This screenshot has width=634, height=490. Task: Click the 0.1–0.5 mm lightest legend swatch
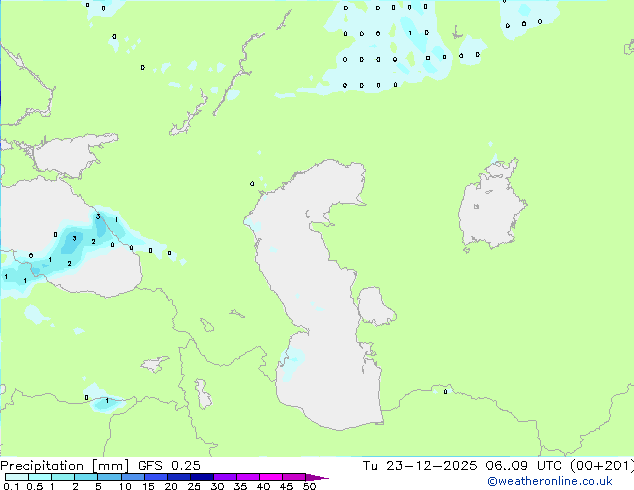(17, 477)
